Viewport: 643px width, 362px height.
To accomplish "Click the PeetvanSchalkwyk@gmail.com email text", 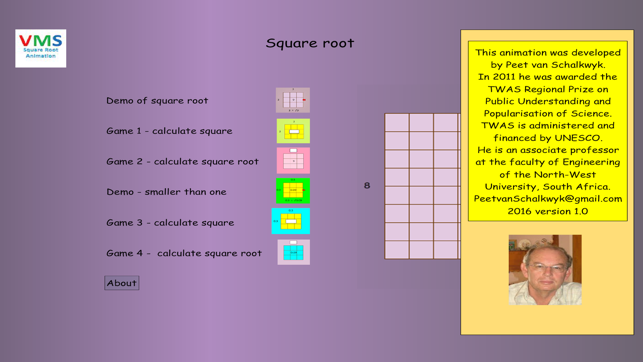I will pos(548,199).
